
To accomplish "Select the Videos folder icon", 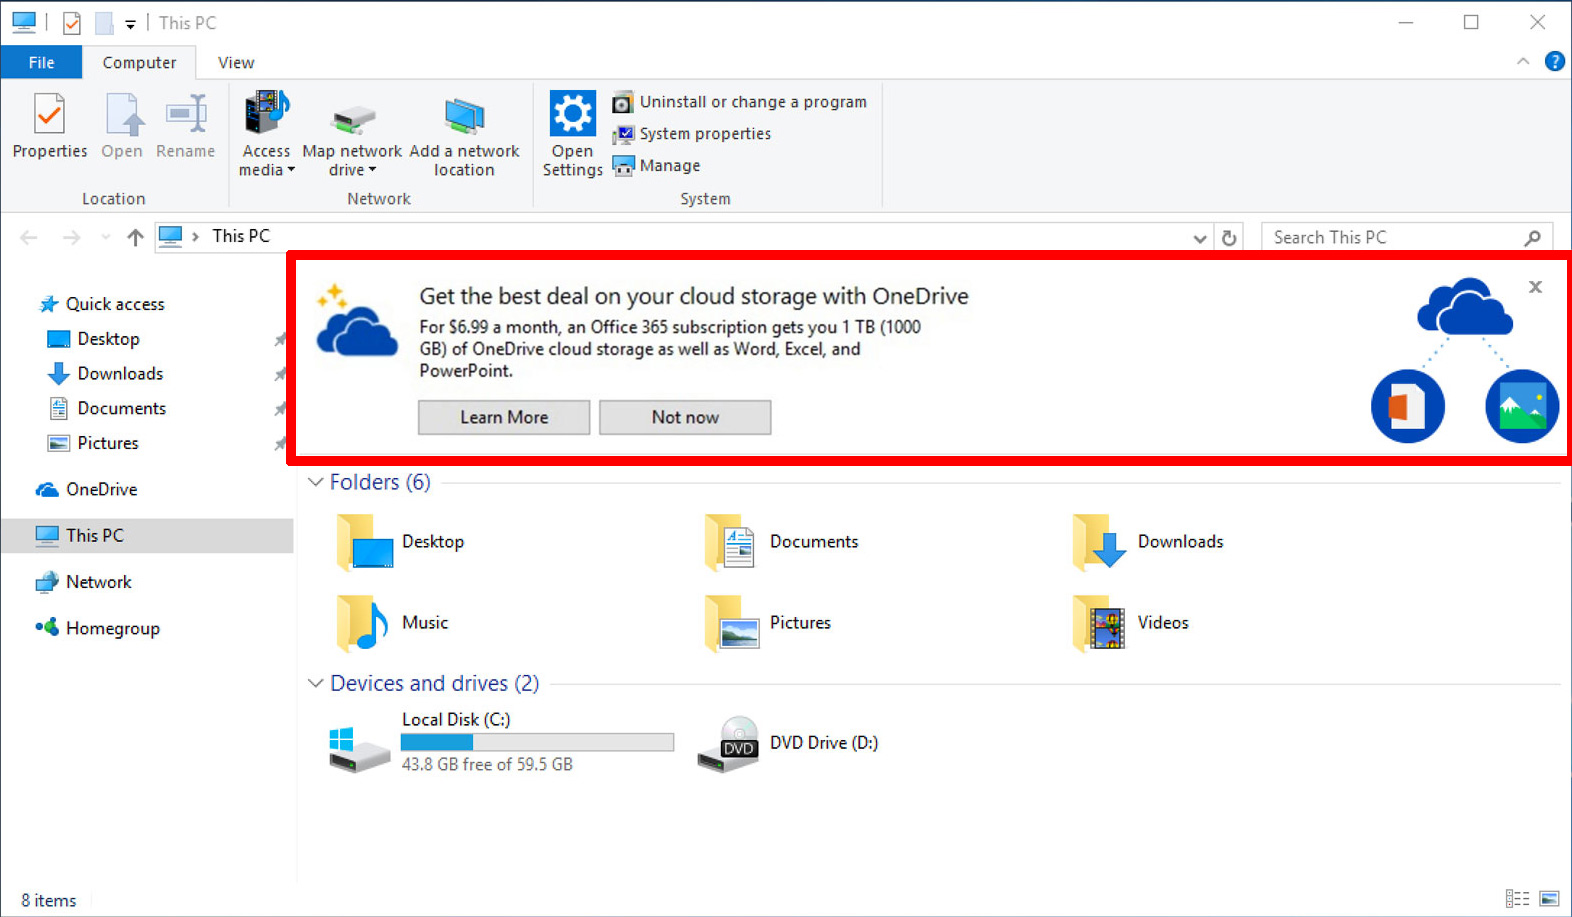I will (x=1100, y=623).
